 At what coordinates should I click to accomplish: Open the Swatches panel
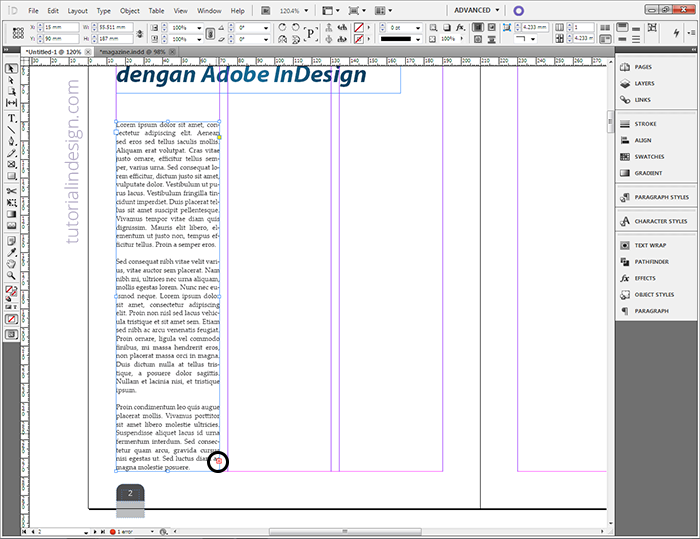click(649, 157)
